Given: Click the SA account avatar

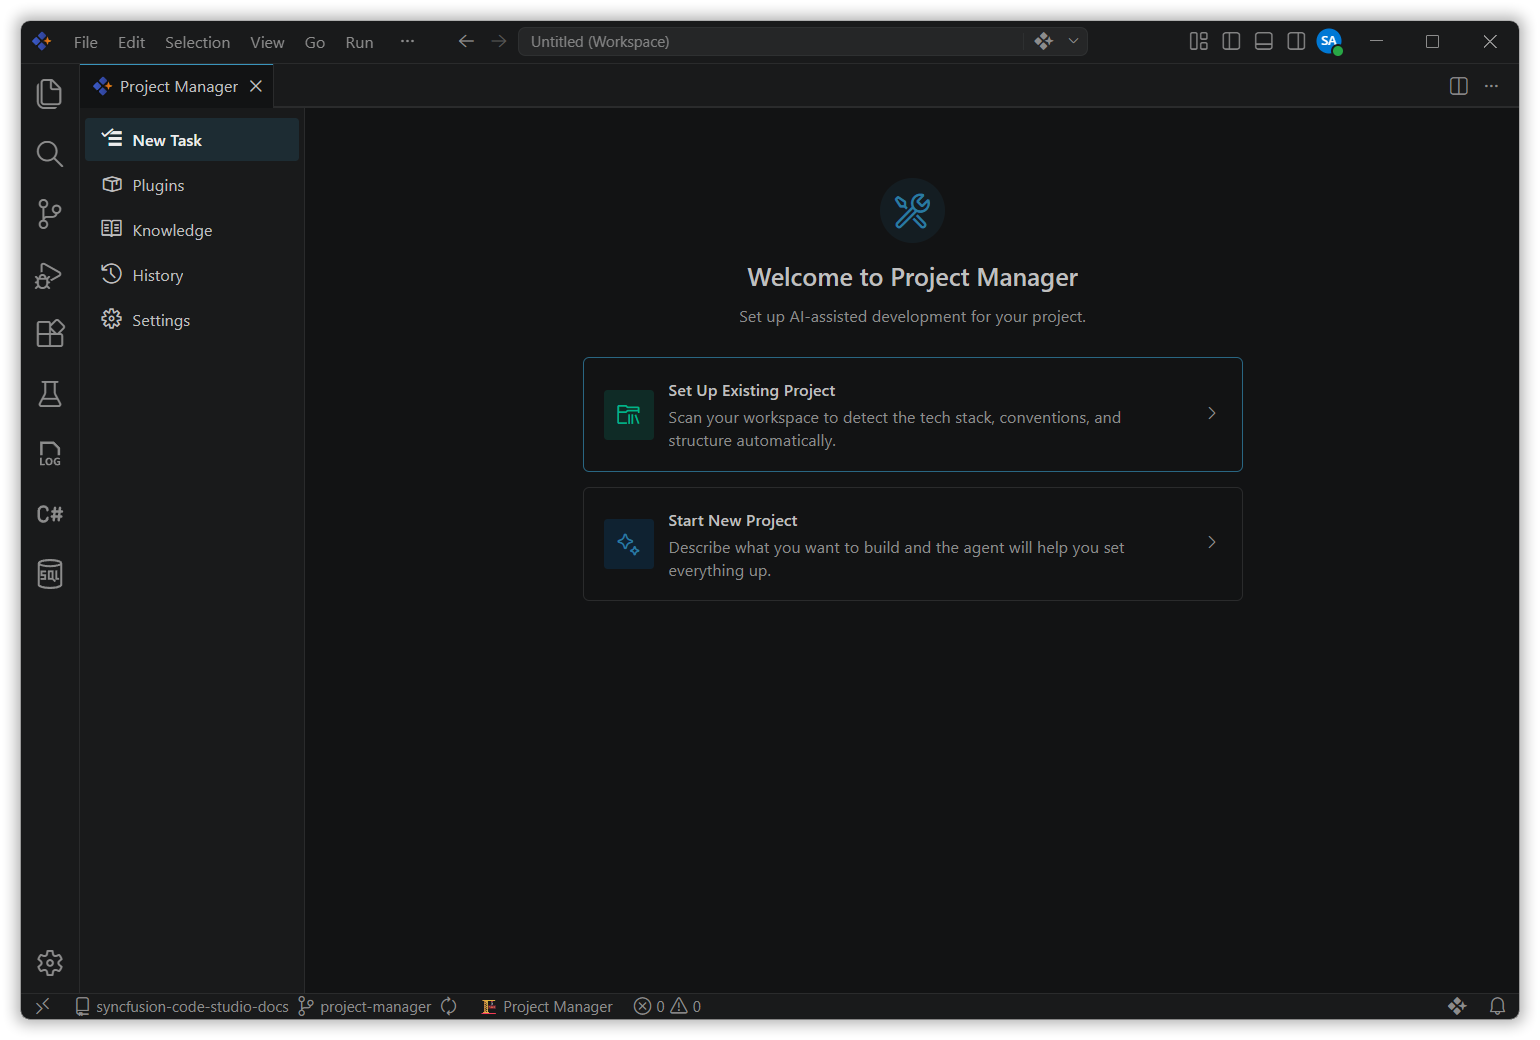Looking at the screenshot, I should click(1329, 41).
